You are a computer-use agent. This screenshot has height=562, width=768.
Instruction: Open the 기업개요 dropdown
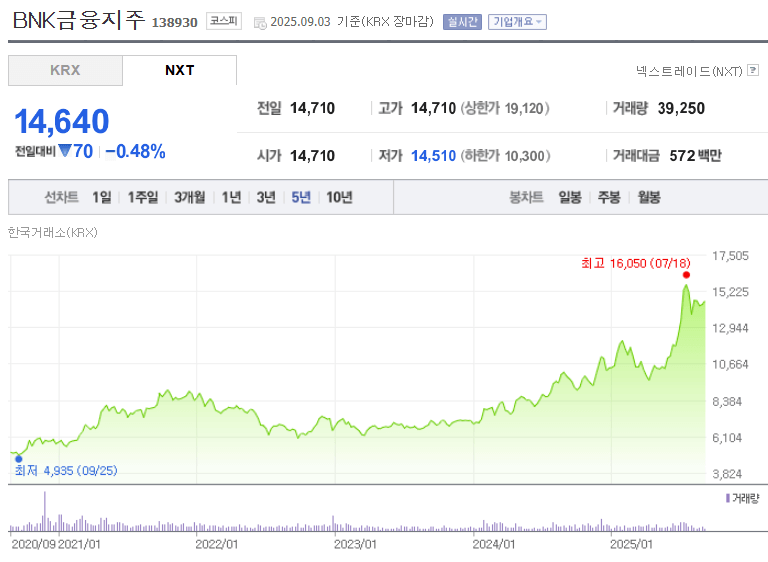coord(517,22)
